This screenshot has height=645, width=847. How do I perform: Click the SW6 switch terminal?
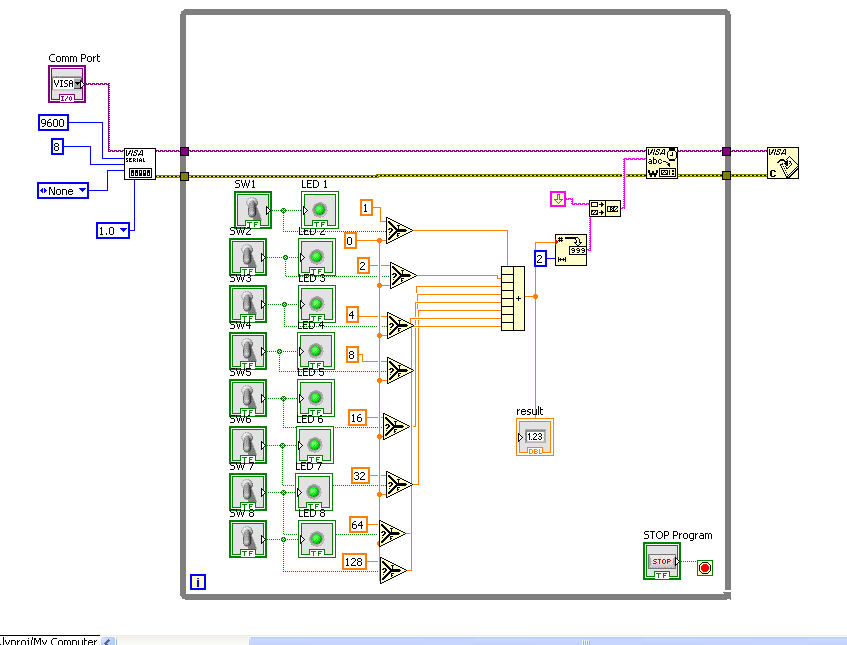point(248,445)
